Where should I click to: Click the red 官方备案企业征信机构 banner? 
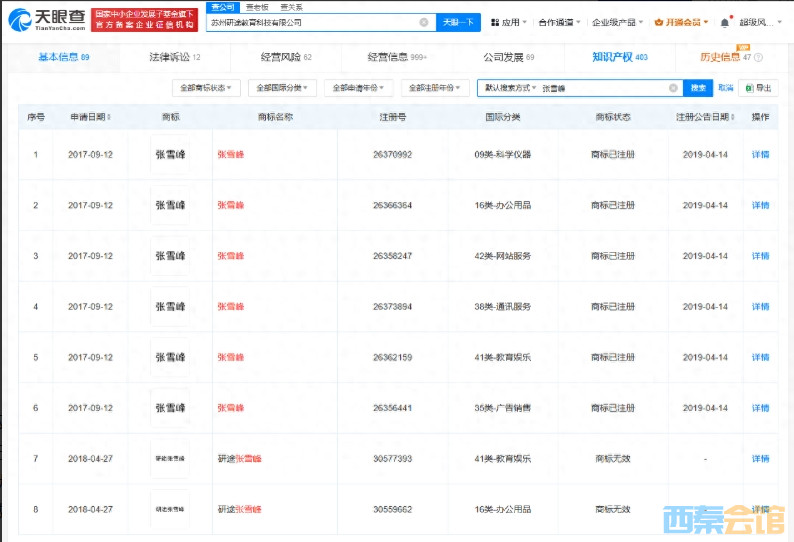click(x=144, y=20)
